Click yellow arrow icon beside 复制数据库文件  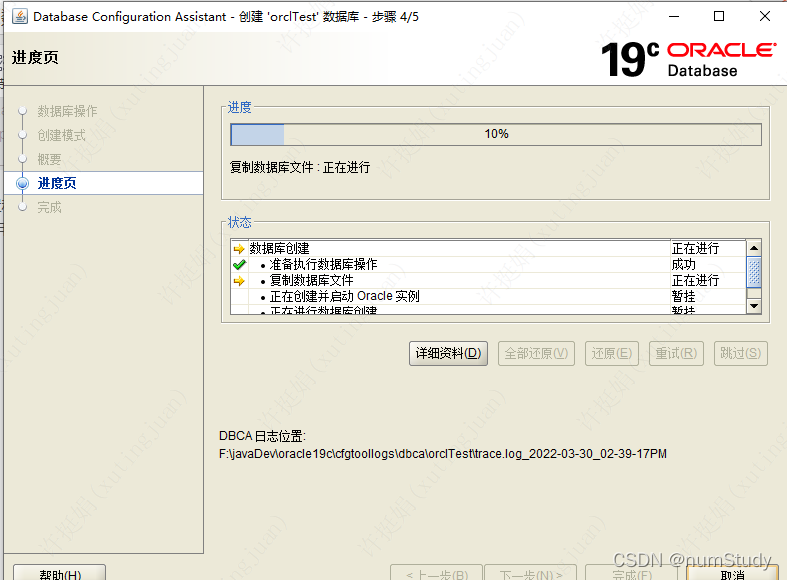point(239,281)
